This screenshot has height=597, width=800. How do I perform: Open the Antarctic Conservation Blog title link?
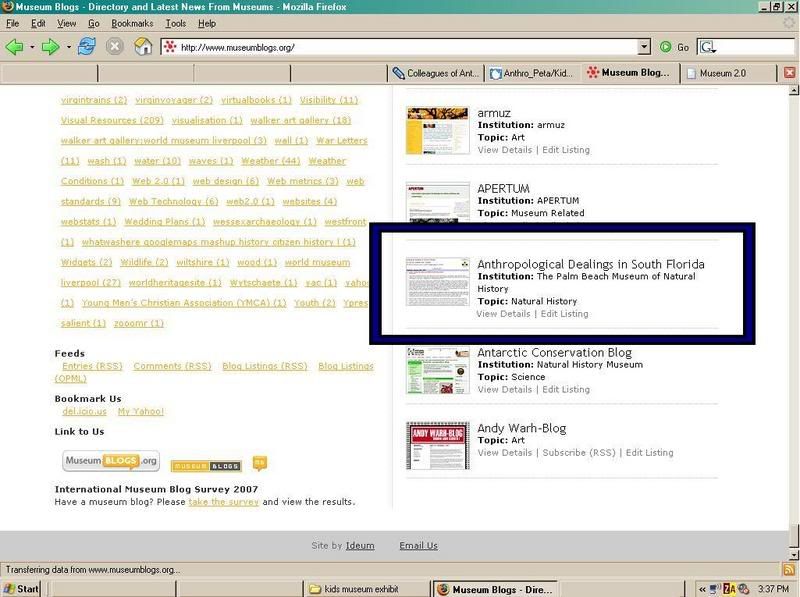click(555, 353)
